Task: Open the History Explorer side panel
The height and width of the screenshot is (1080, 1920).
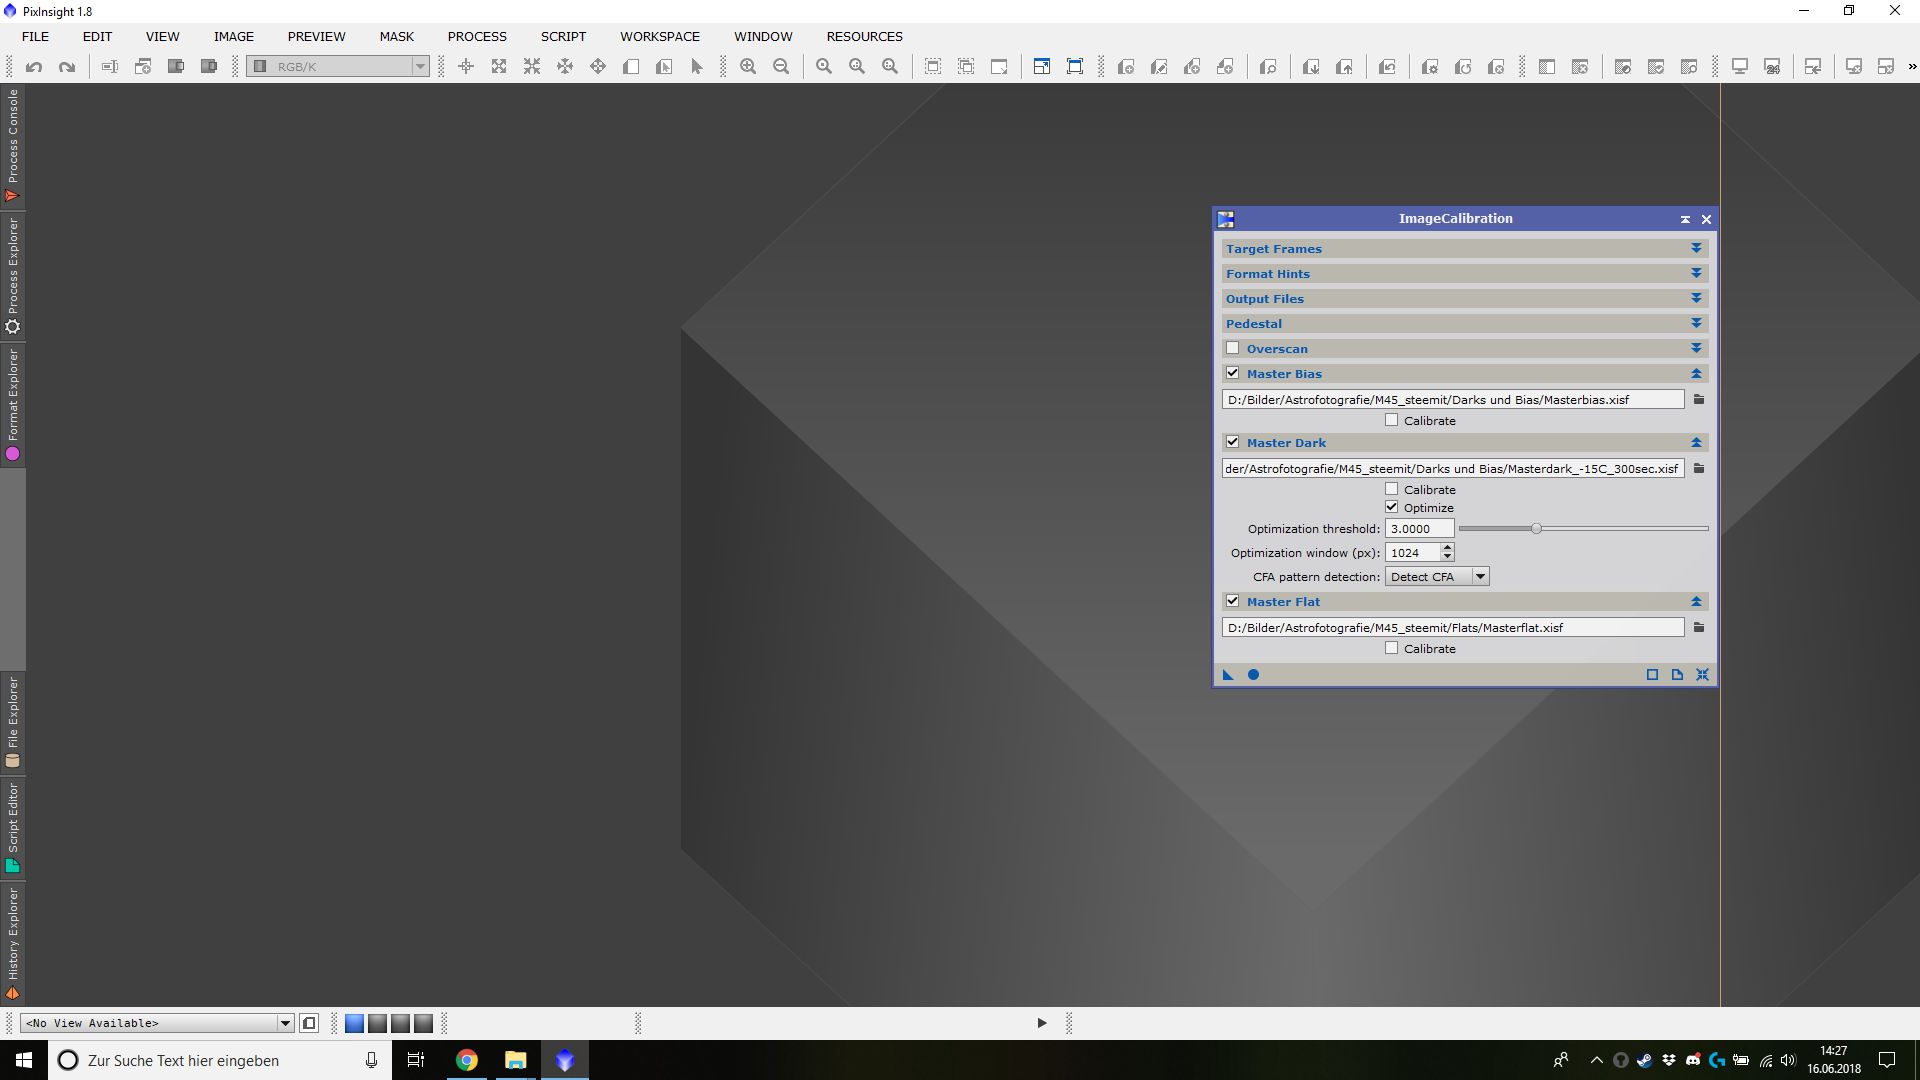Action: tap(12, 944)
